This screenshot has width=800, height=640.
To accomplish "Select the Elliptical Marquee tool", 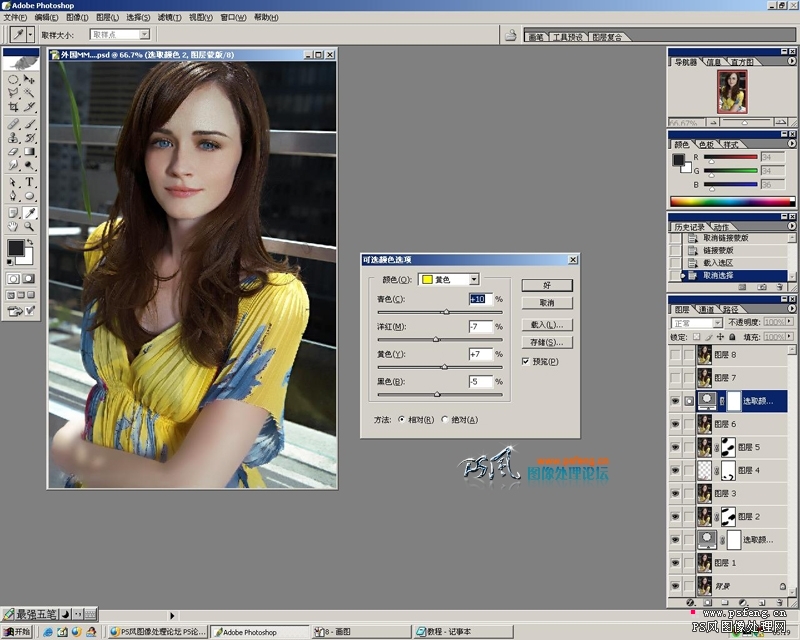I will 13,80.
